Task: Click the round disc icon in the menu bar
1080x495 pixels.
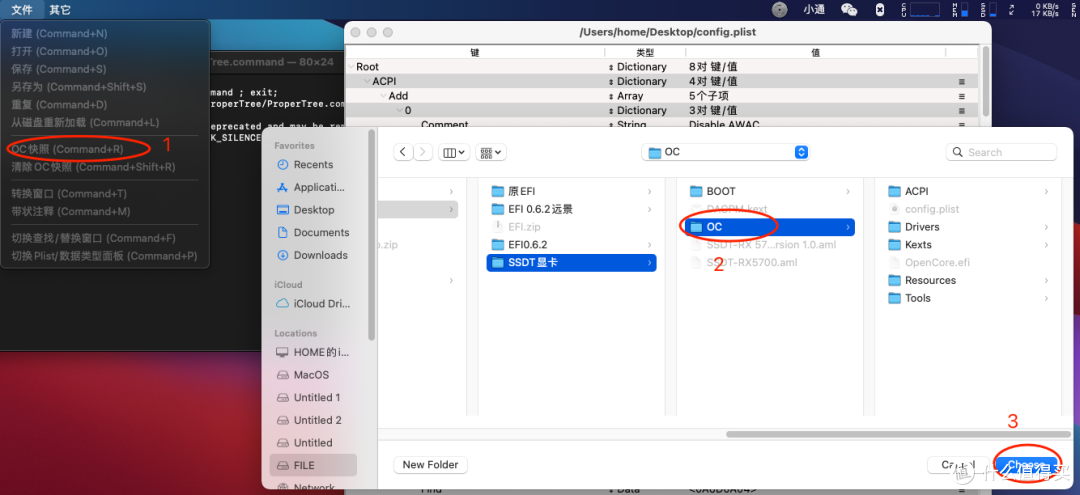Action: click(779, 10)
